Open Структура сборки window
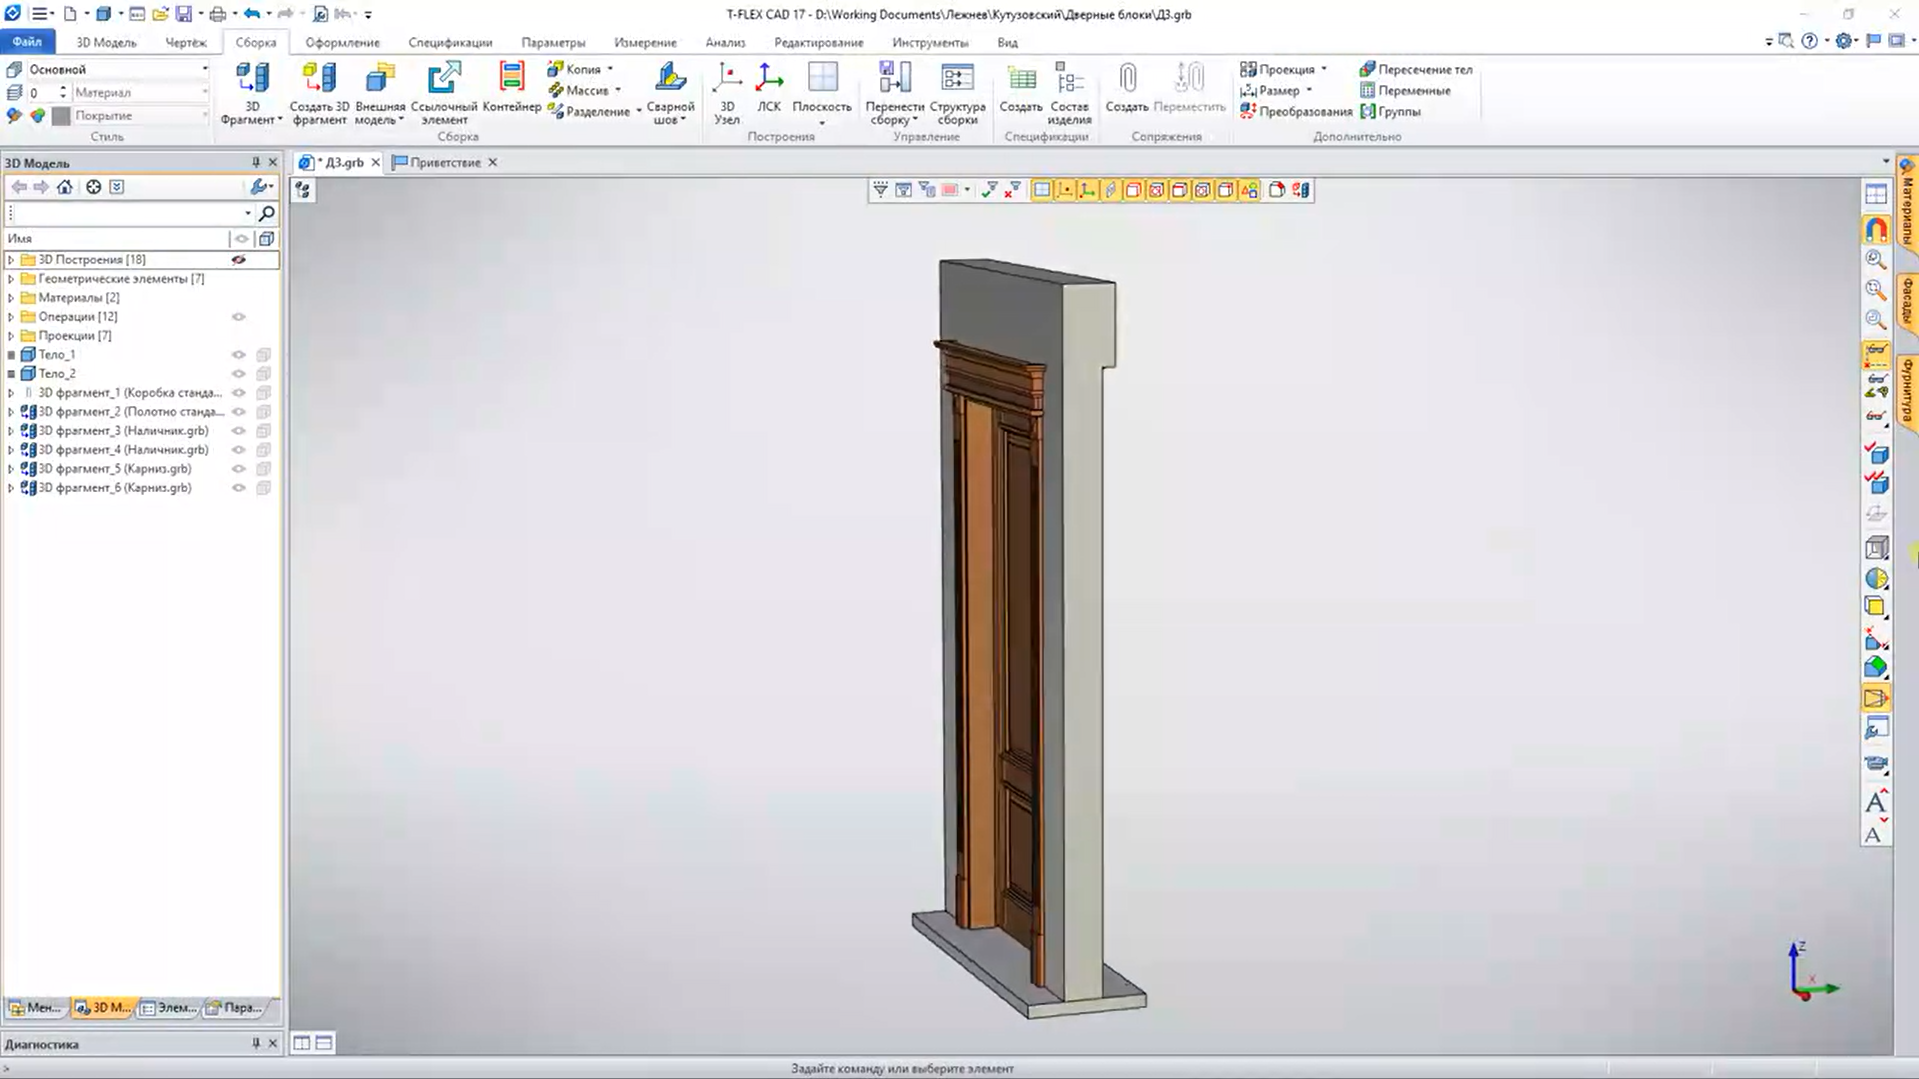 (x=957, y=92)
